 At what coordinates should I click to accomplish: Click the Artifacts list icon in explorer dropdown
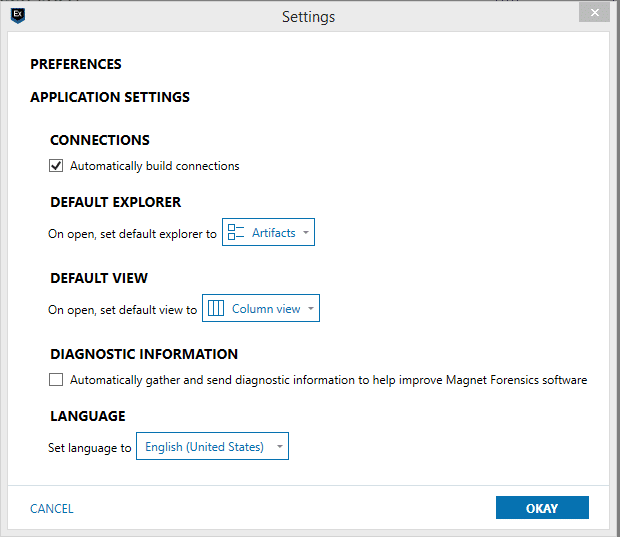(x=236, y=232)
